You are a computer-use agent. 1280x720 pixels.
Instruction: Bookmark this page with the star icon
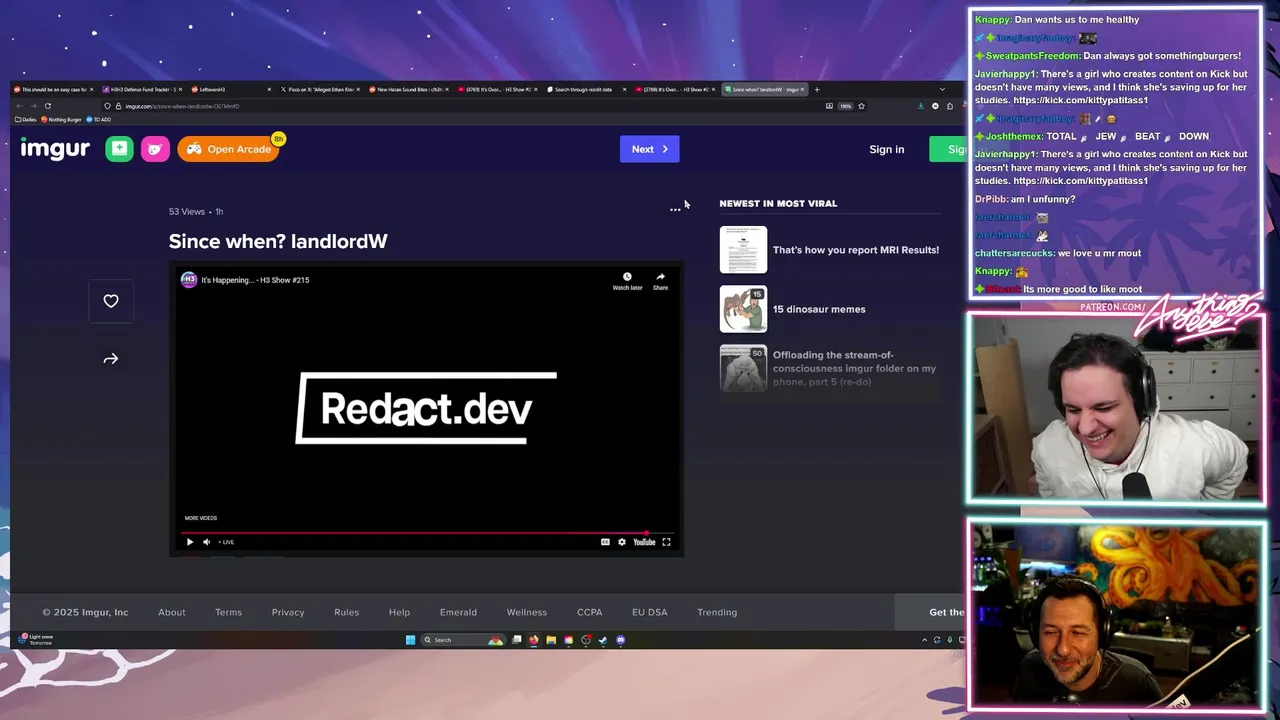pyautogui.click(x=861, y=106)
